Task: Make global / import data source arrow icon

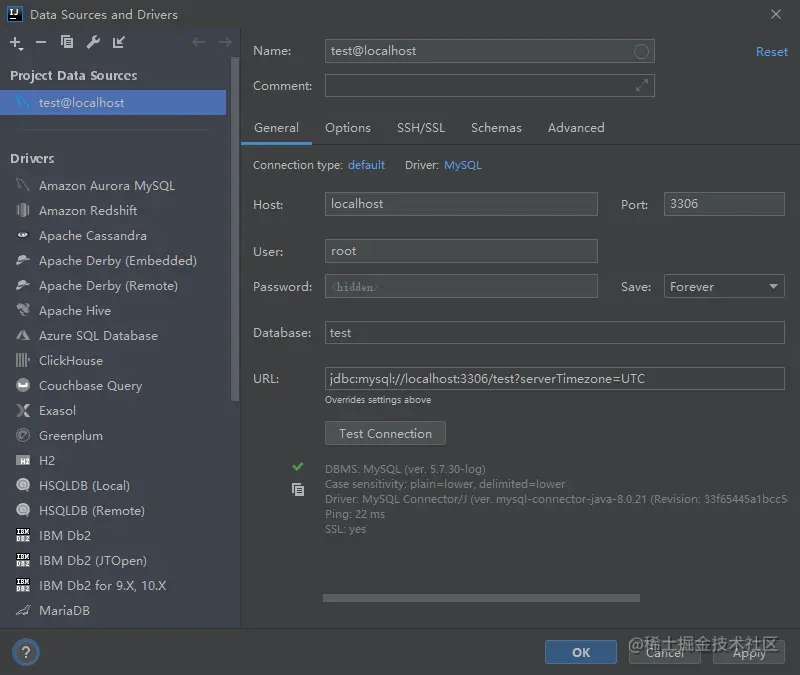Action: [x=118, y=42]
